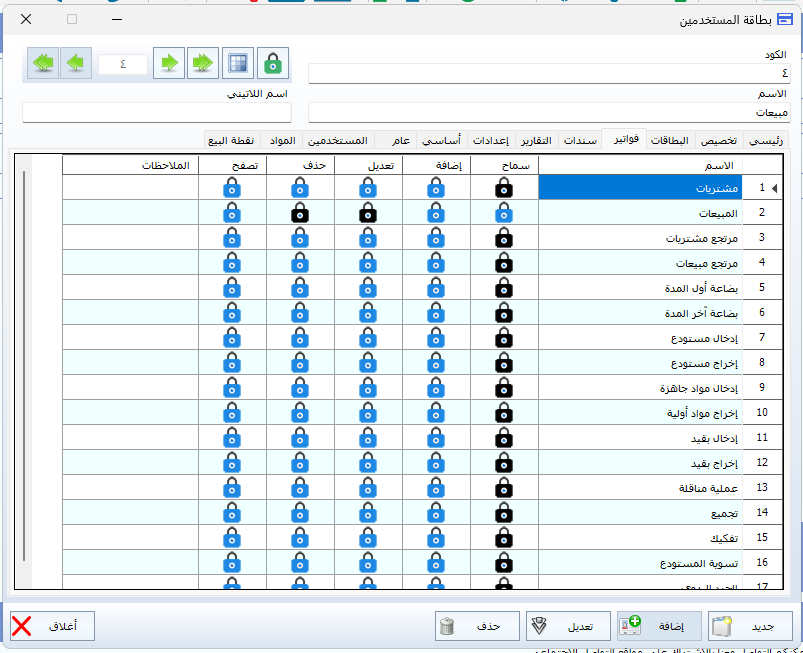Toggle سماح lock for مرتجع مبيعات row
The height and width of the screenshot is (653, 803).
tap(504, 262)
